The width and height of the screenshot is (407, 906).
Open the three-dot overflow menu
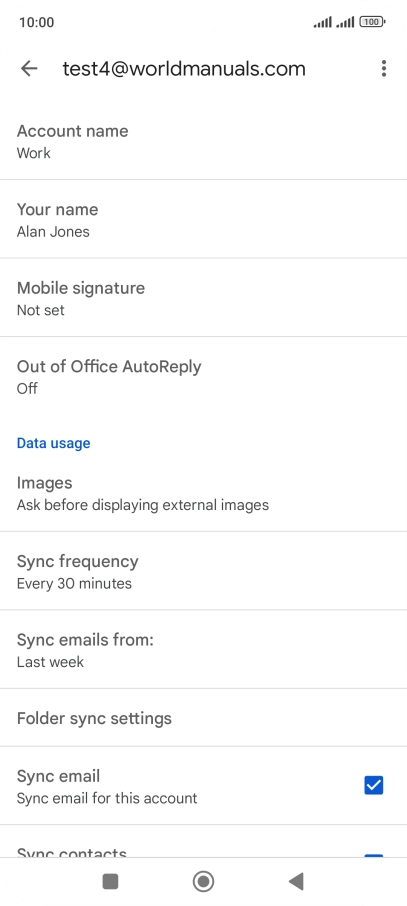coord(383,69)
